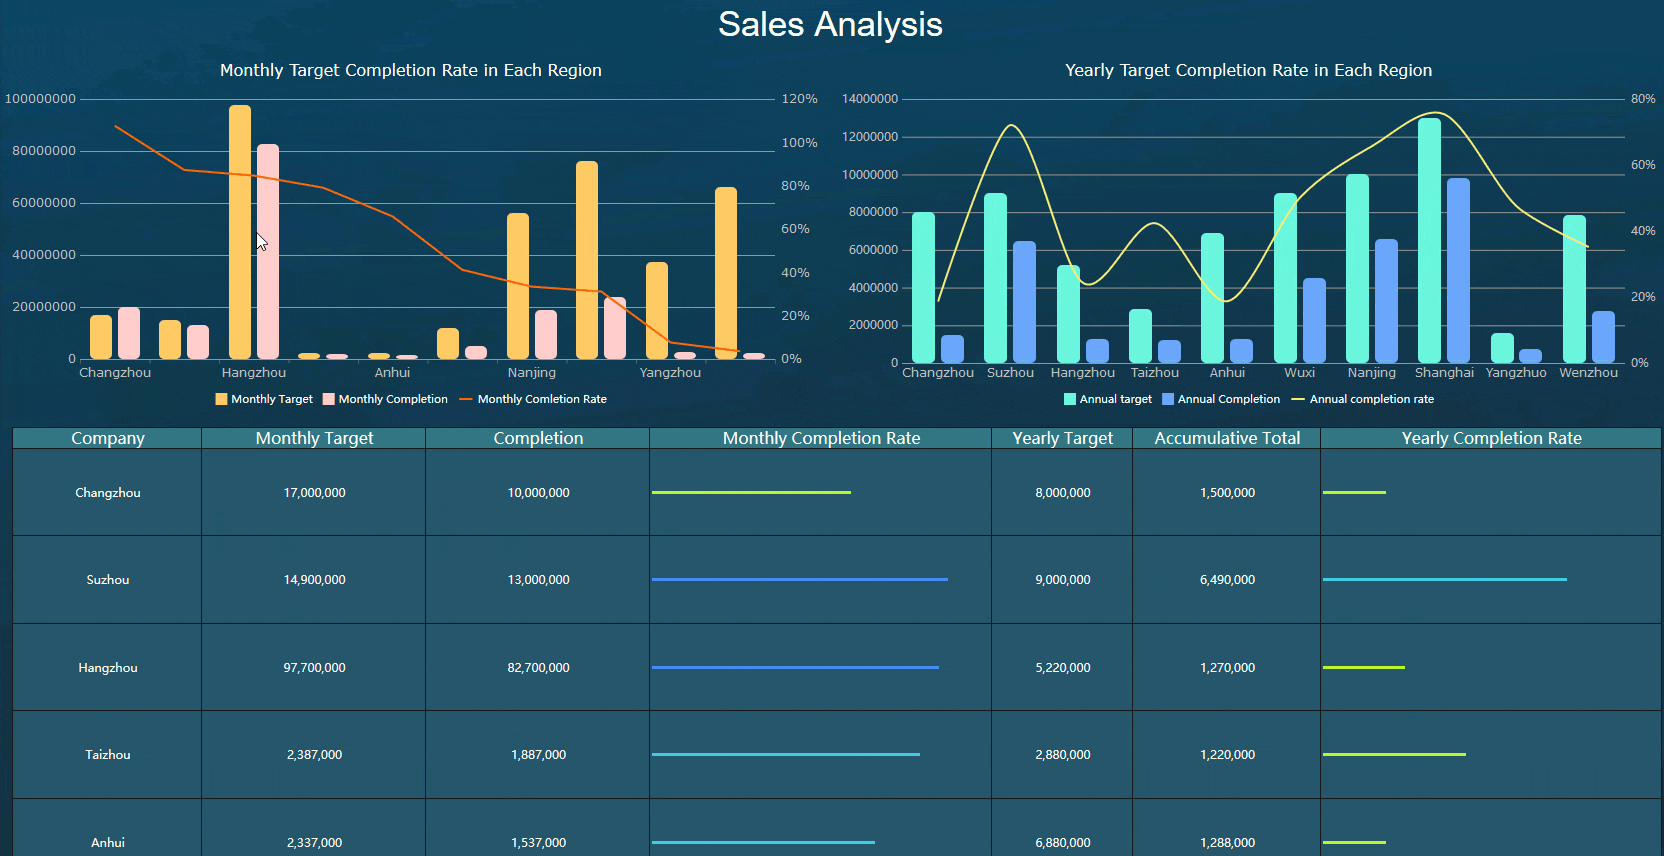The image size is (1664, 856).
Task: Click Hangzhou's 82,700,000 completion cell
Action: tap(538, 668)
